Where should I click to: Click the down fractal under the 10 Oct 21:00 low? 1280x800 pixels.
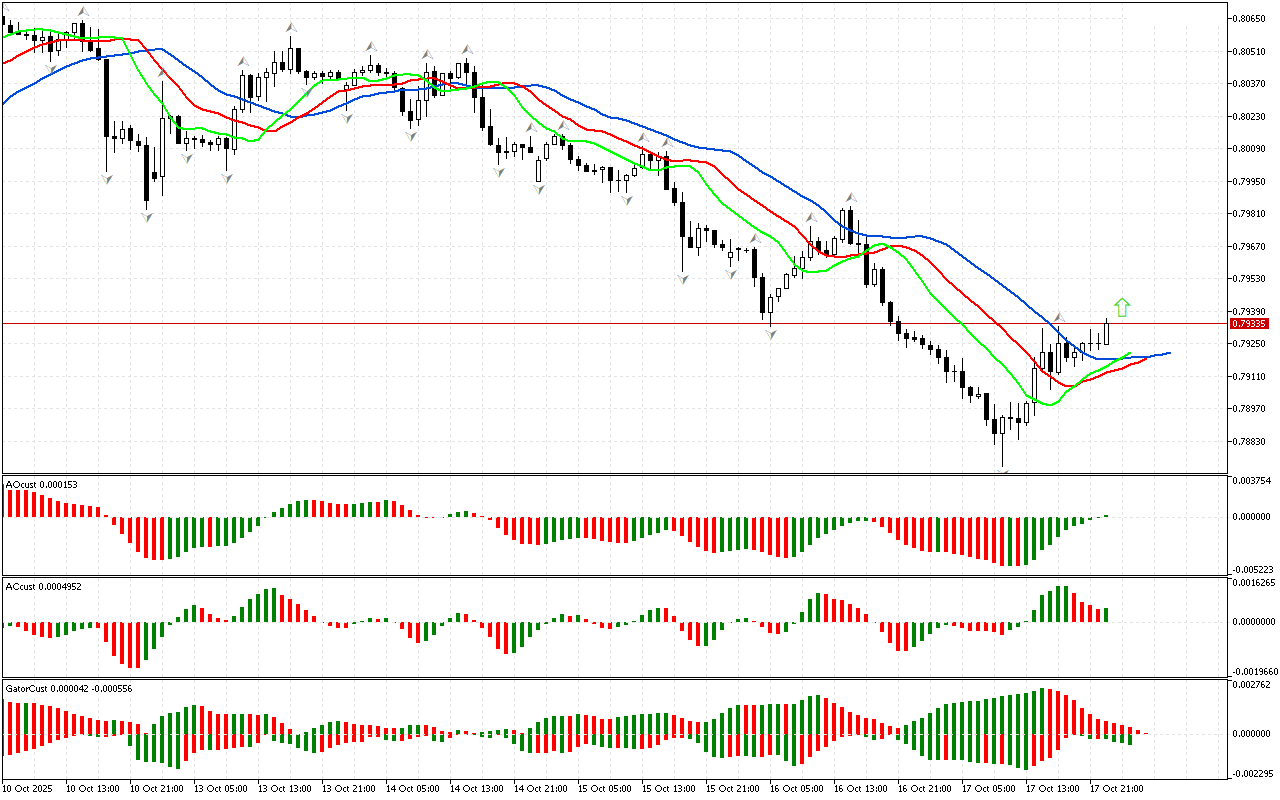pyautogui.click(x=147, y=215)
